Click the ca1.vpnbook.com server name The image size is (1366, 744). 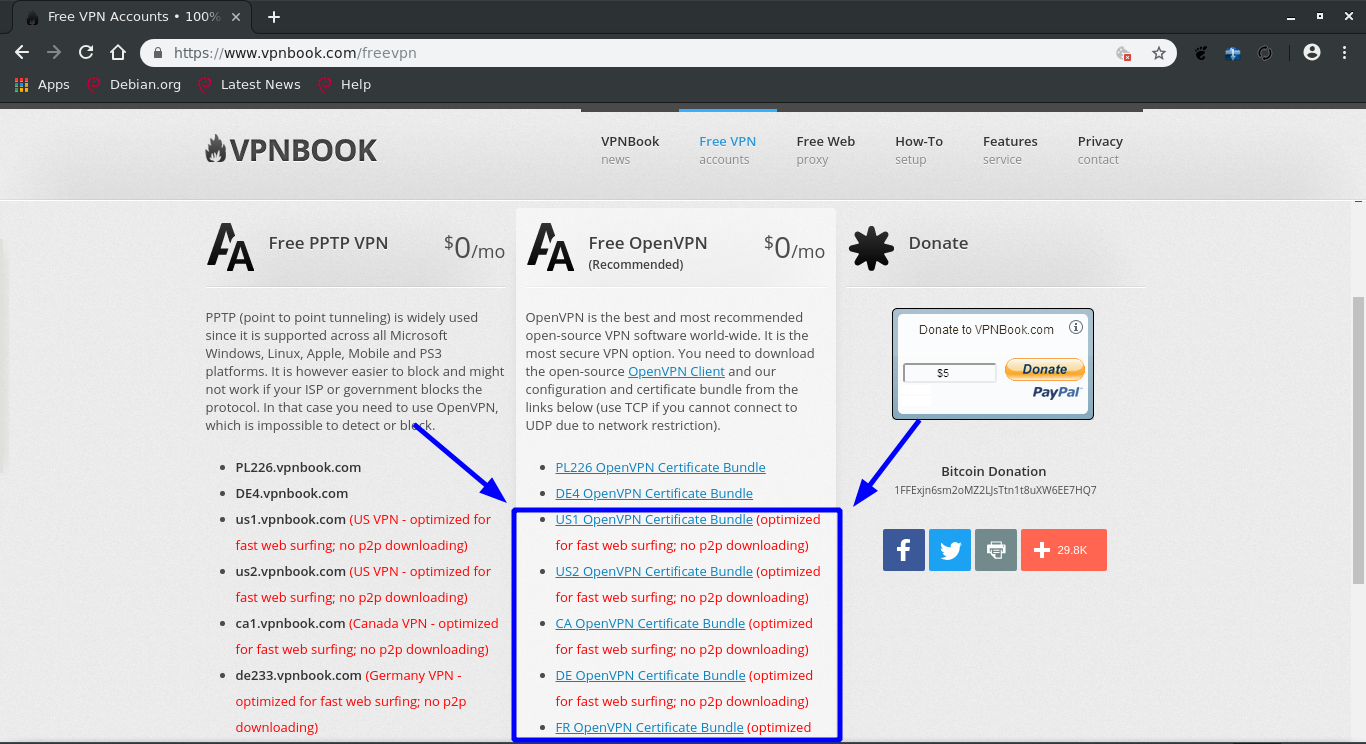pyautogui.click(x=290, y=623)
